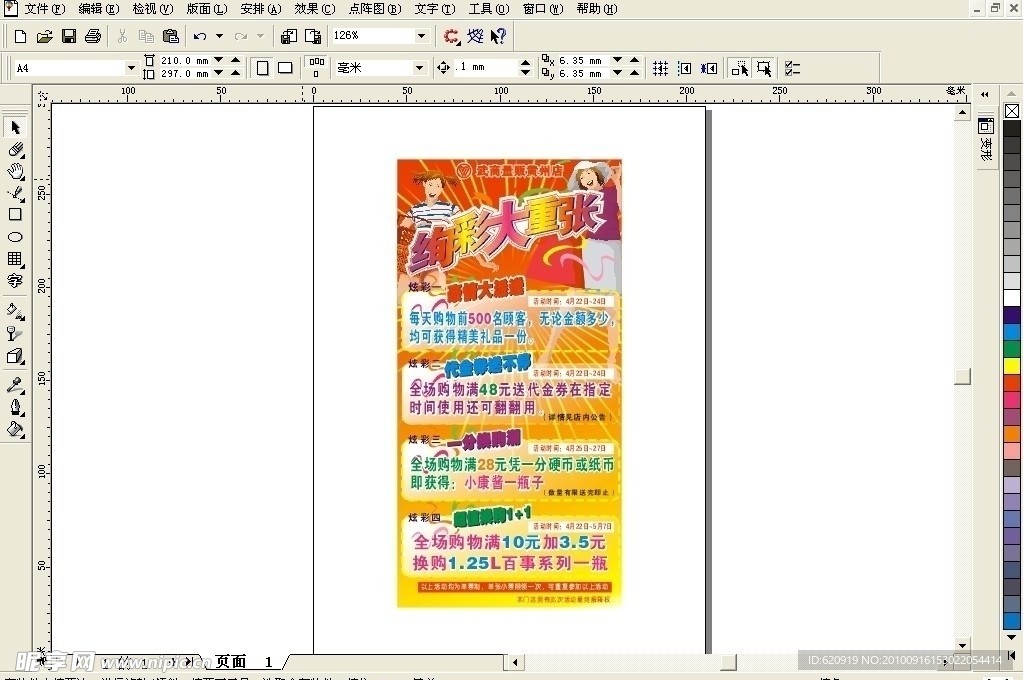
Task: Click the Print icon
Action: [93, 36]
